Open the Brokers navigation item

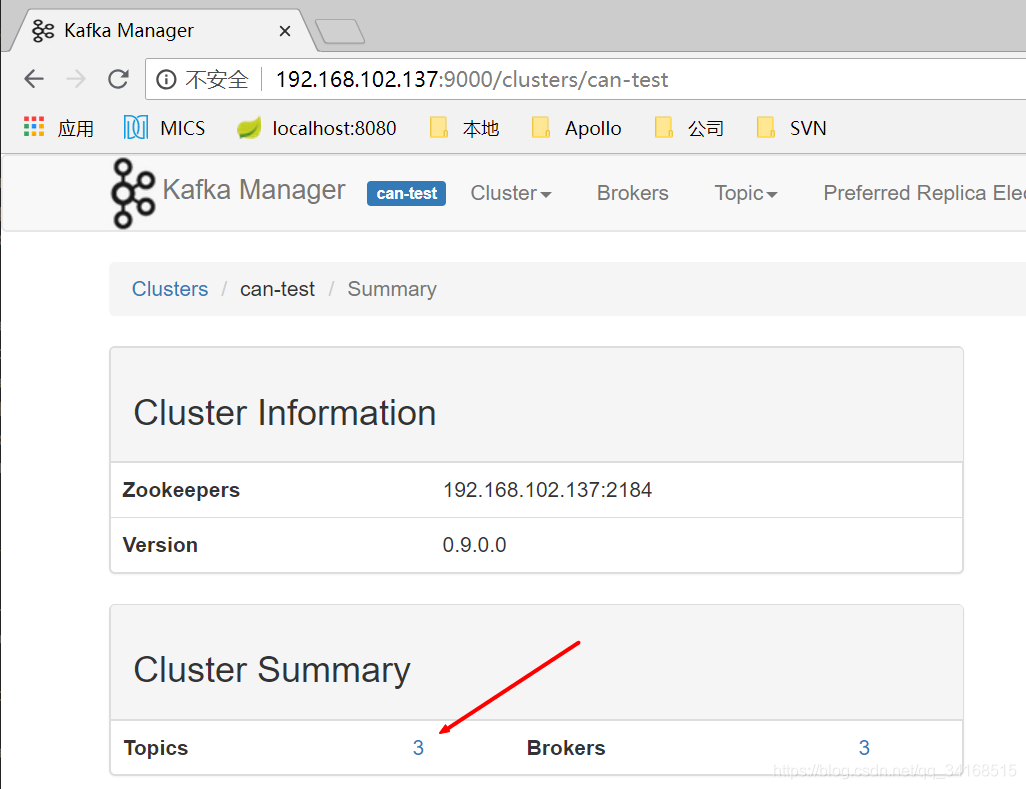(x=633, y=193)
